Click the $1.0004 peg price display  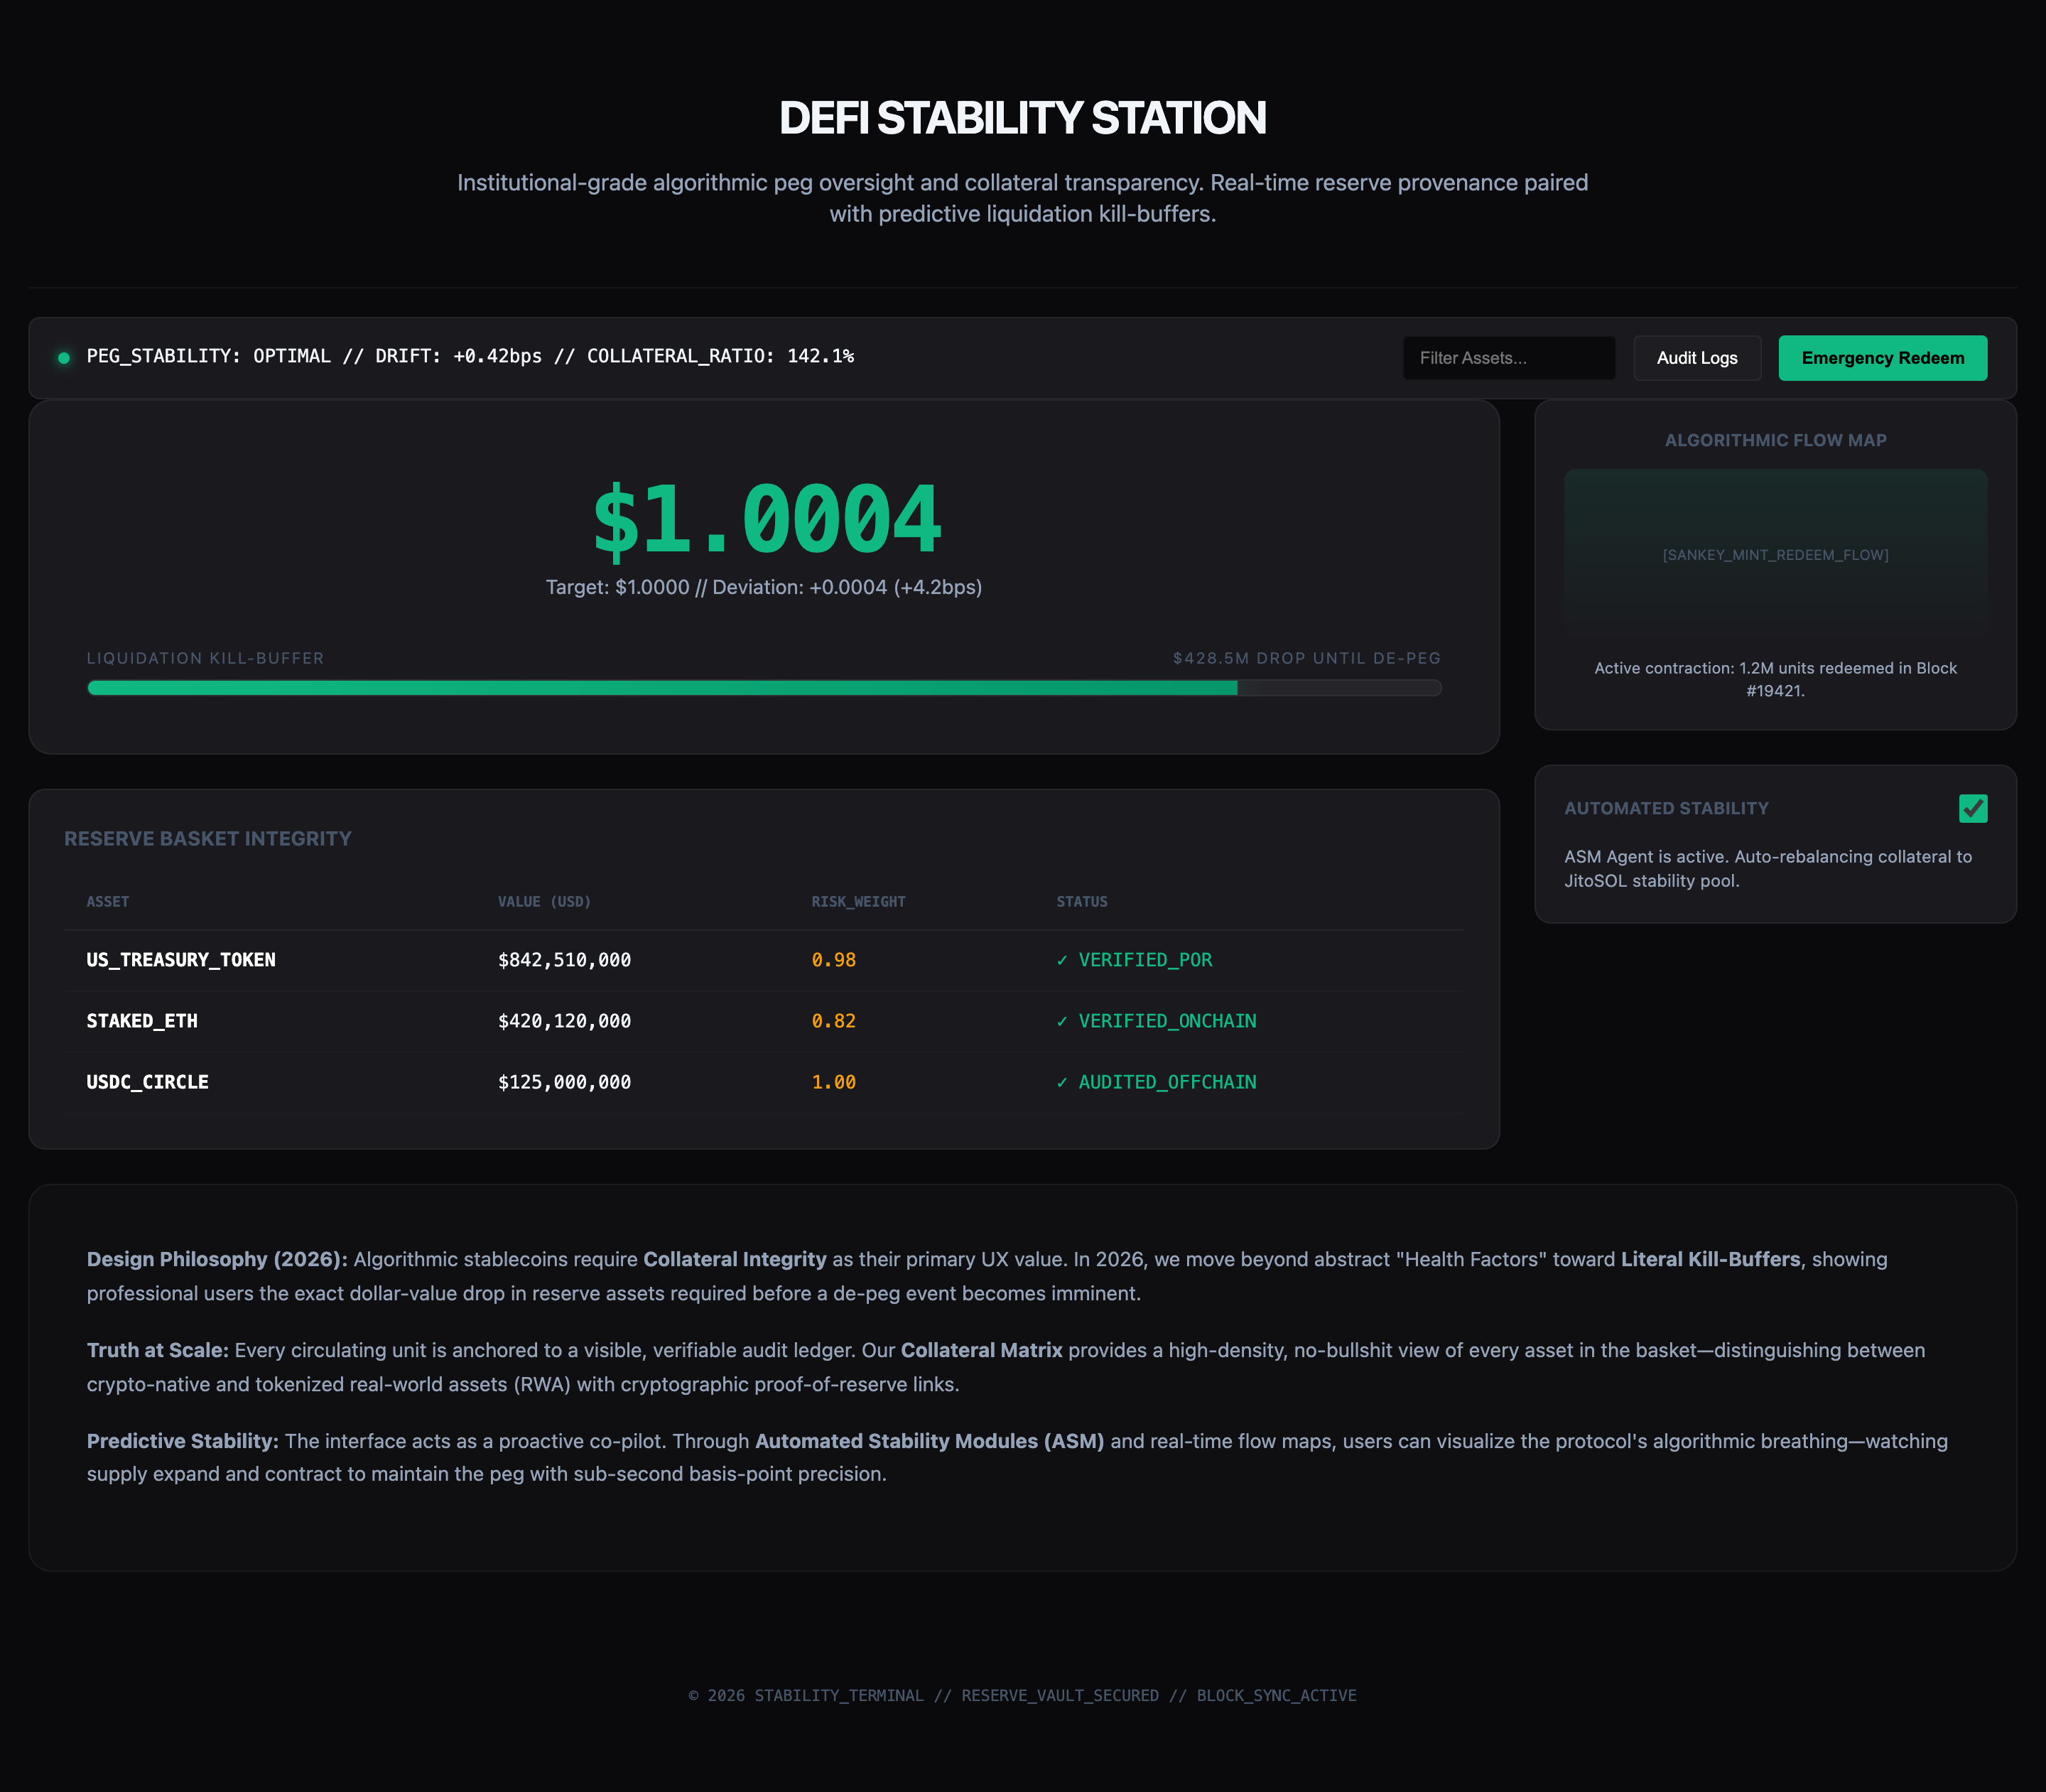click(766, 520)
